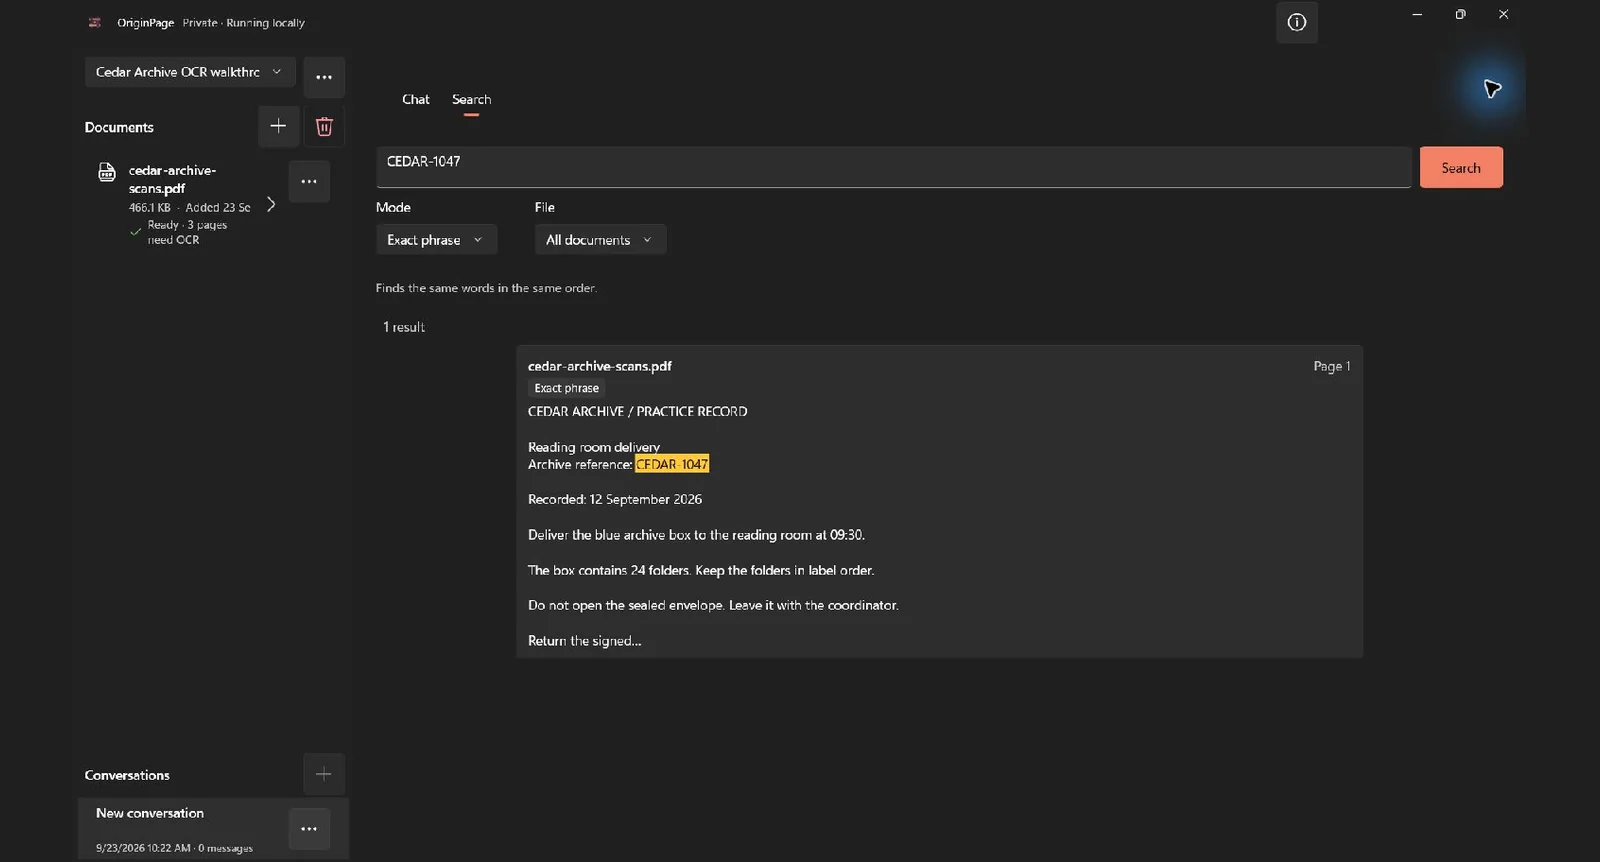The width and height of the screenshot is (1600, 862).
Task: Click the OriginPage app logo icon
Action: click(95, 22)
